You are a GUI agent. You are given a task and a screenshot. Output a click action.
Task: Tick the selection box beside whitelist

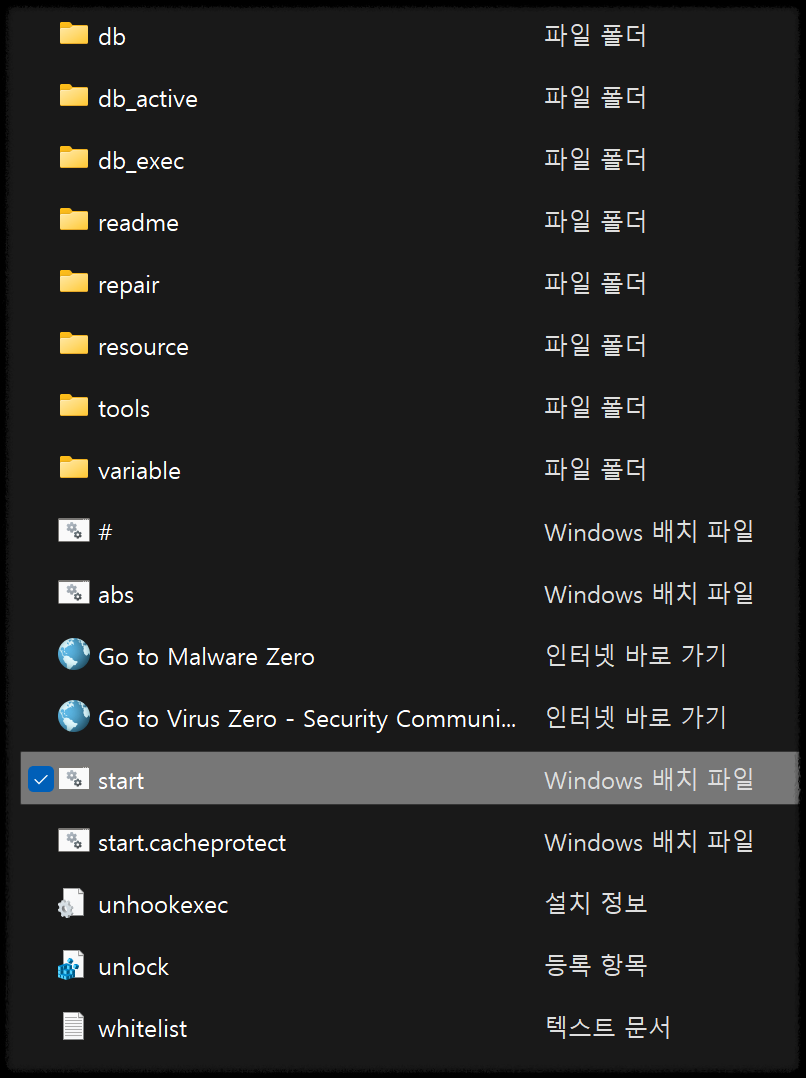pyautogui.click(x=39, y=1026)
